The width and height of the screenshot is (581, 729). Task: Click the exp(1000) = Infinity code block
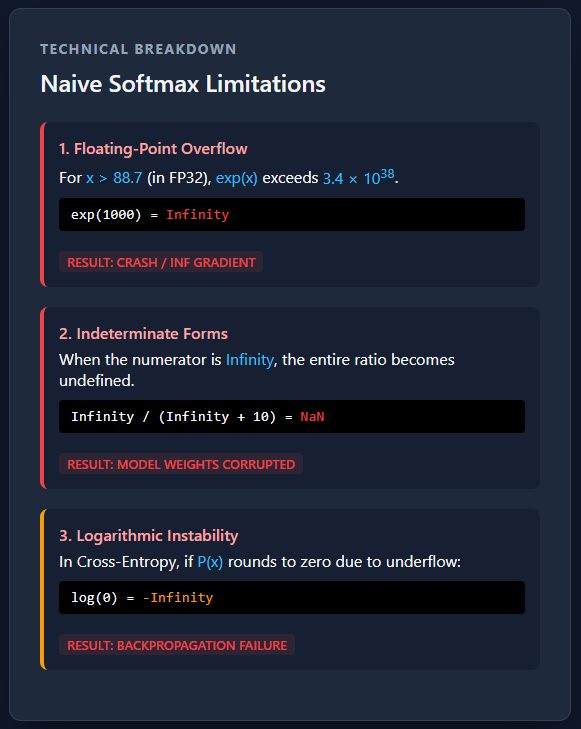(292, 214)
